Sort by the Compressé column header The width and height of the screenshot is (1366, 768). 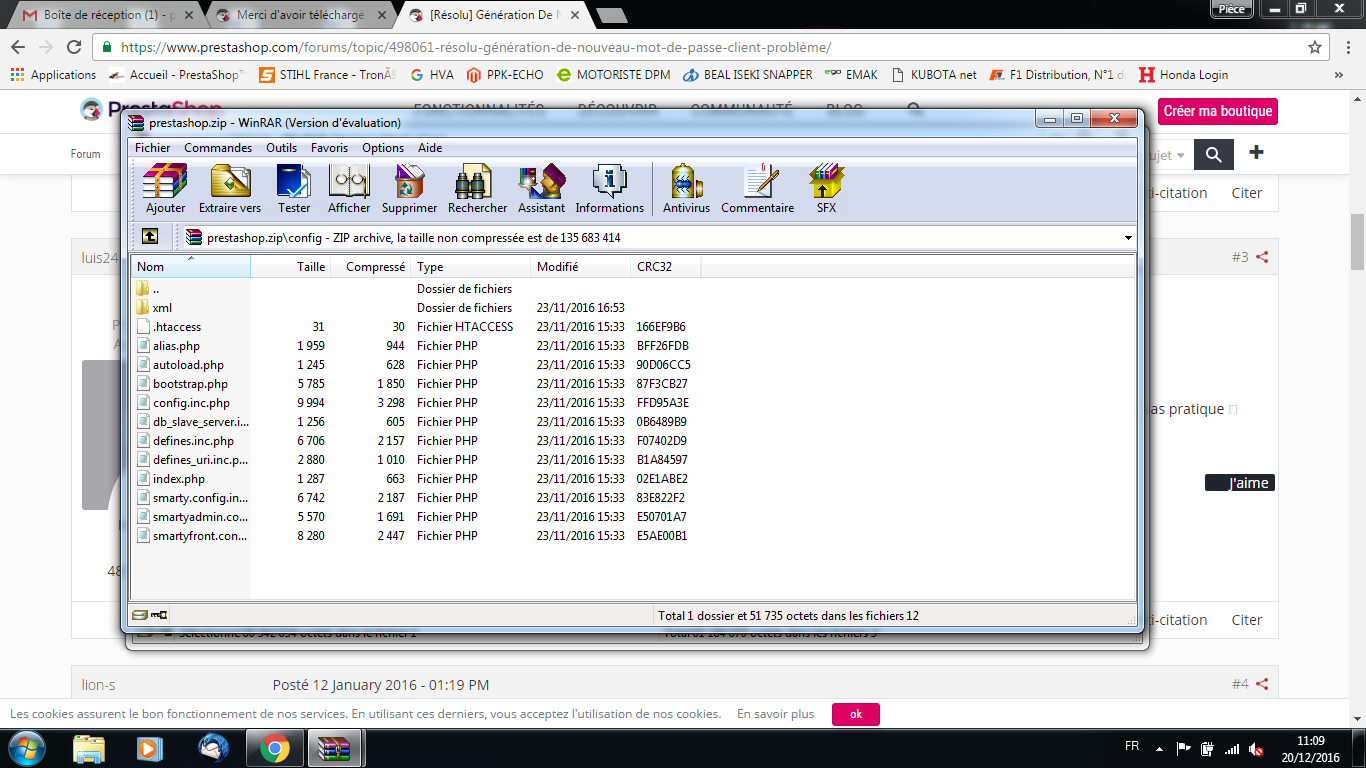pos(370,267)
